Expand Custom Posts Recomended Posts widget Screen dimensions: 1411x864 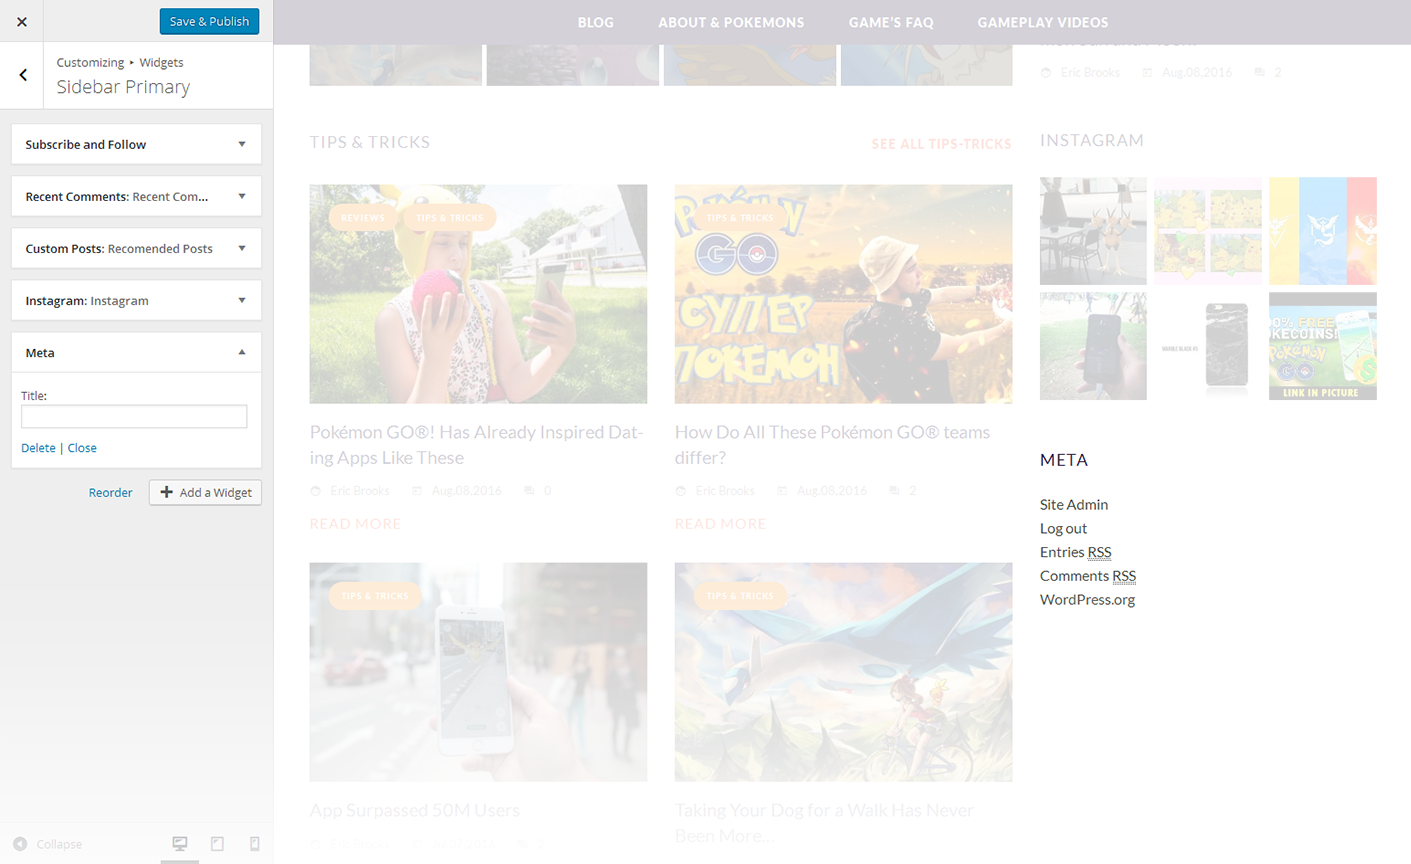(136, 248)
